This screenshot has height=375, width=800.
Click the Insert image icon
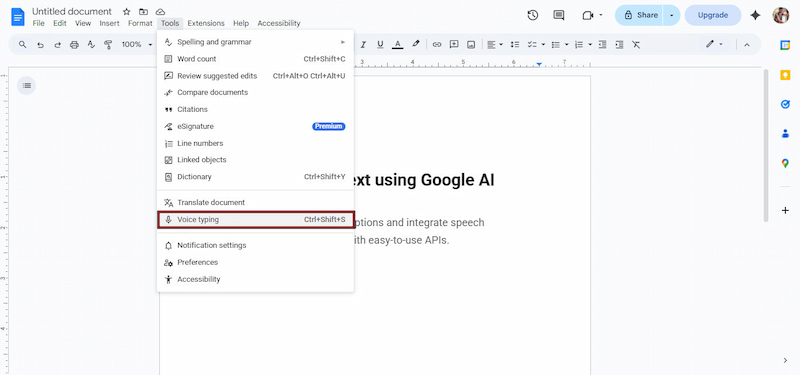tap(471, 44)
